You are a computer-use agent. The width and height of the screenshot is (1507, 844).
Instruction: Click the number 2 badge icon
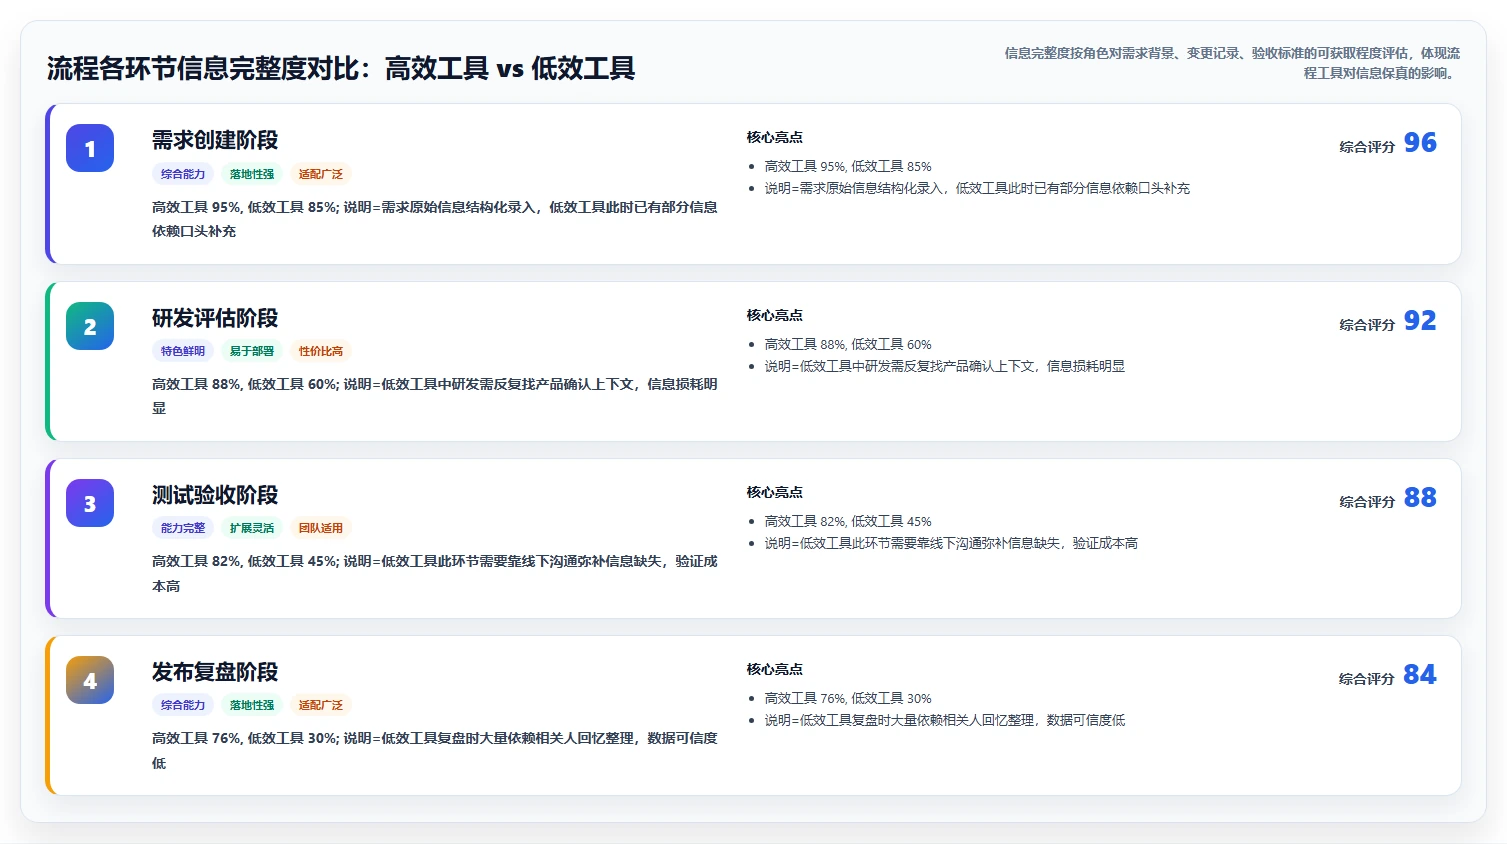click(x=90, y=326)
